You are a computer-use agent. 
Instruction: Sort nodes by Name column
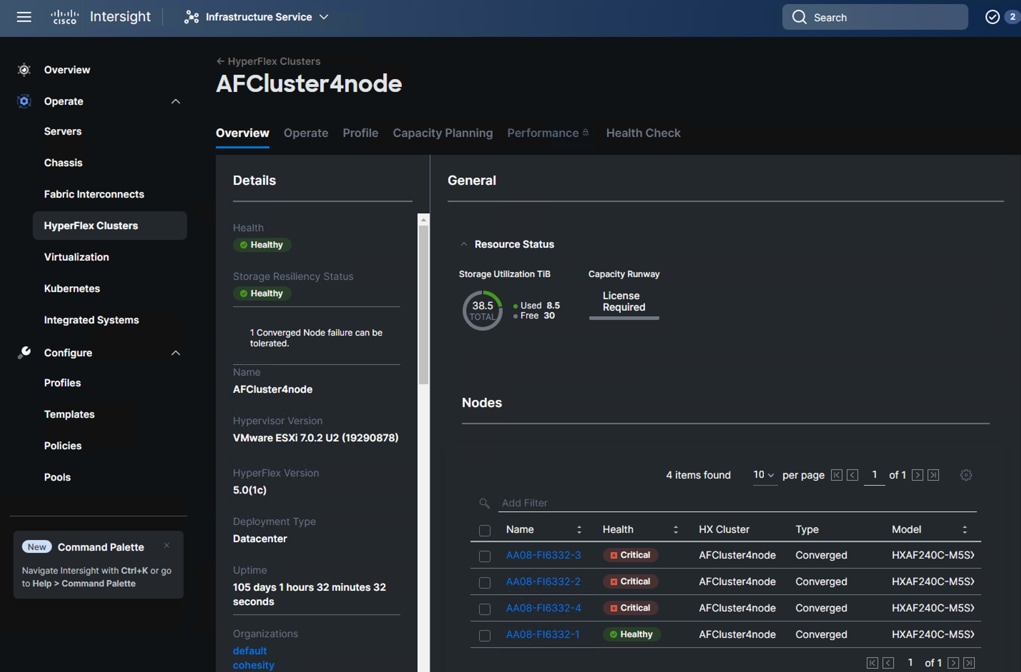point(579,529)
